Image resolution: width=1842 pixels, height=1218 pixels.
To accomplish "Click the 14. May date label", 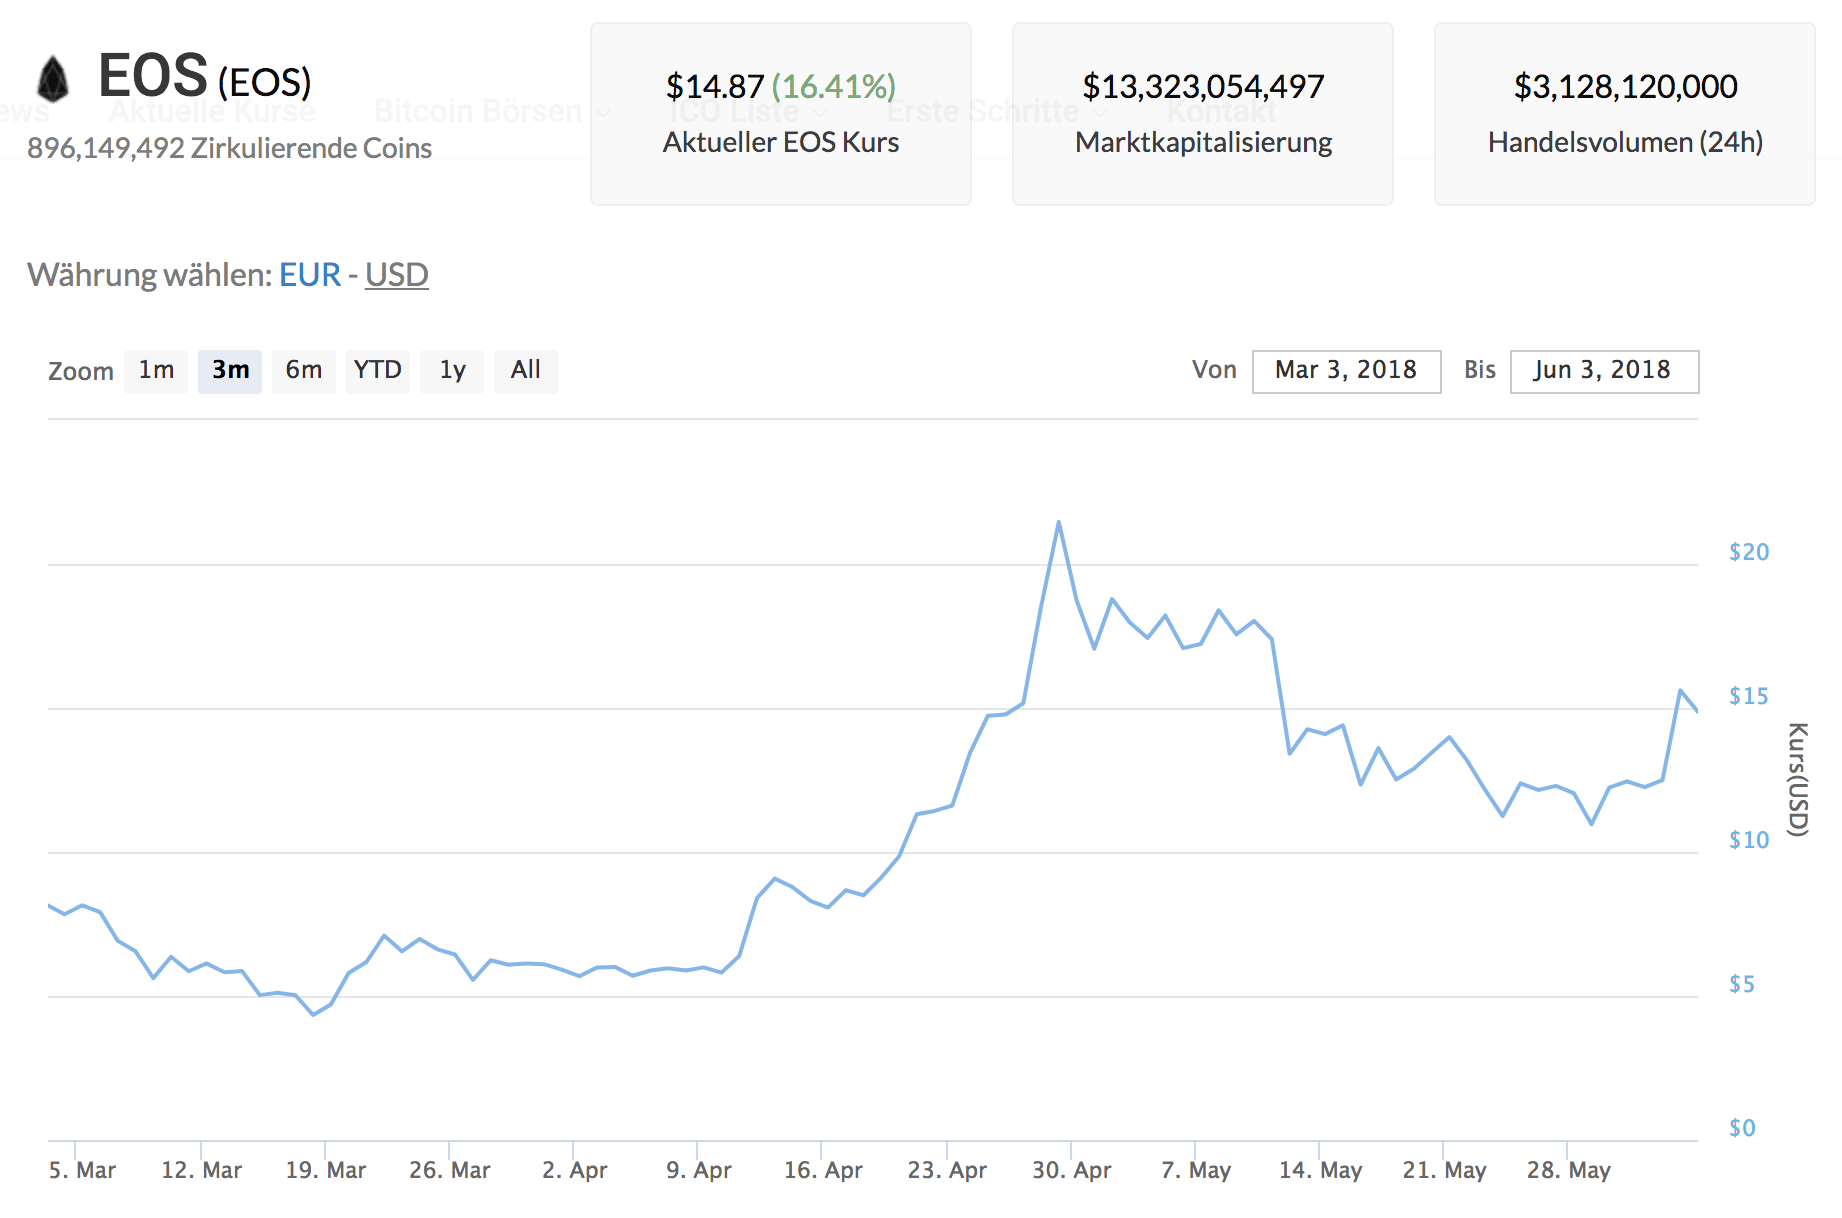I will (x=1320, y=1170).
